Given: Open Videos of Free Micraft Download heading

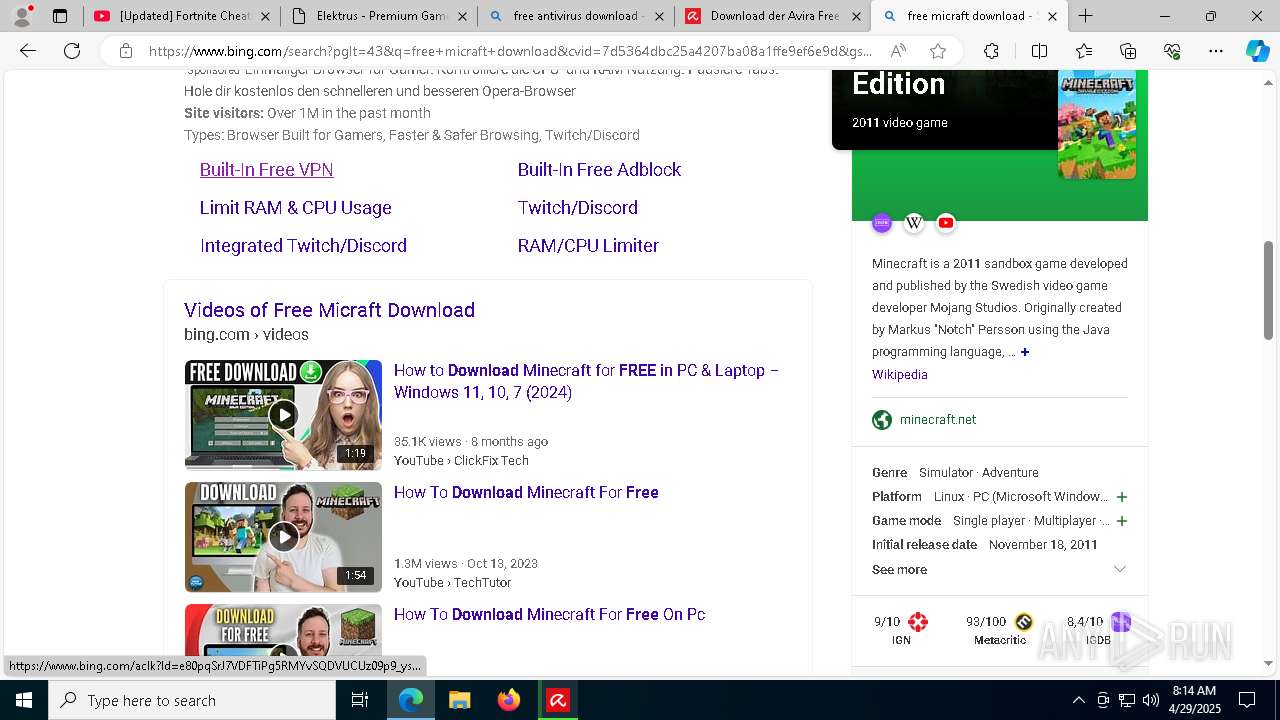Looking at the screenshot, I should (329, 310).
